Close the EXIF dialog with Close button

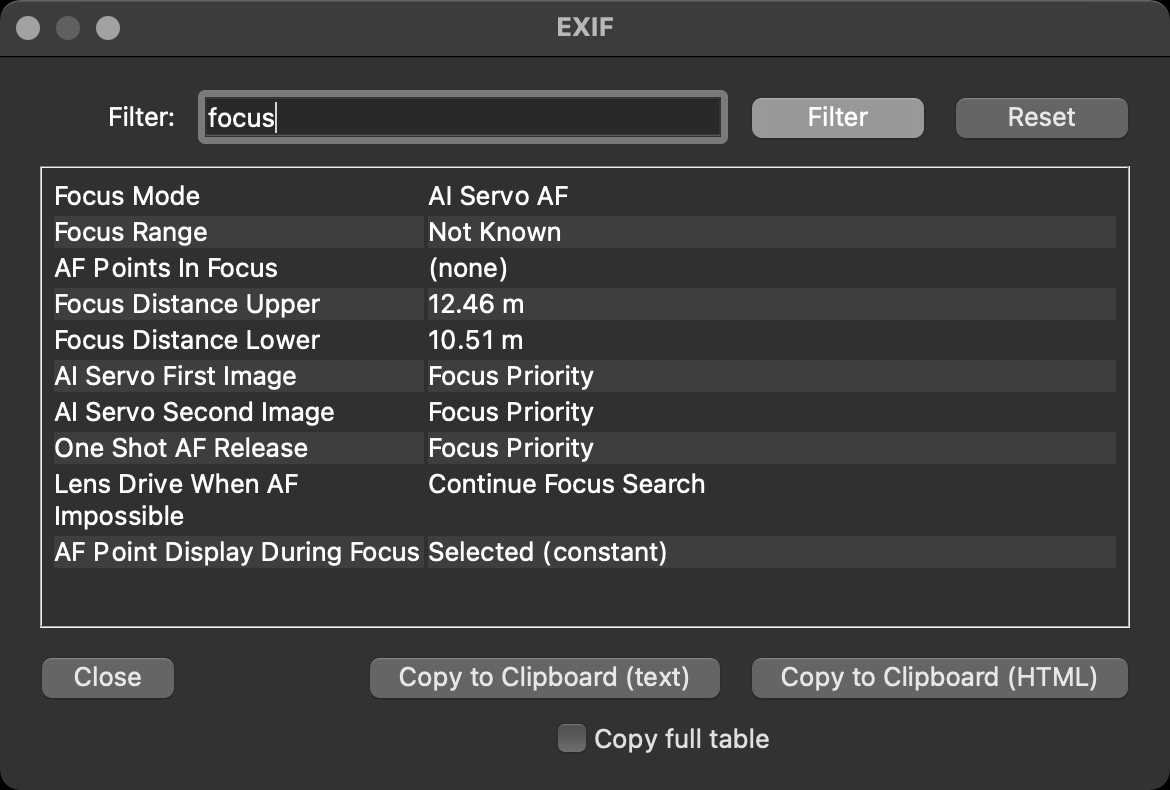(x=107, y=678)
